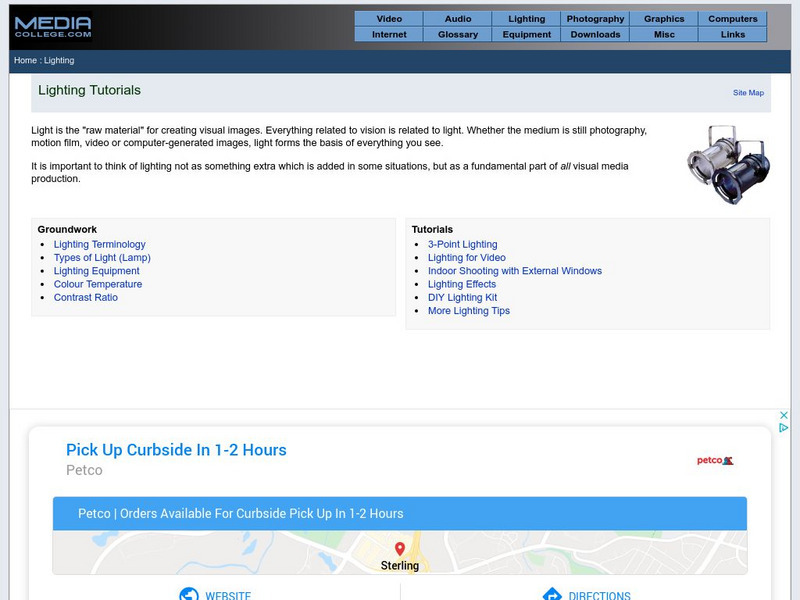The image size is (800, 600).
Task: Open the Misc menu item
Action: pos(664,35)
